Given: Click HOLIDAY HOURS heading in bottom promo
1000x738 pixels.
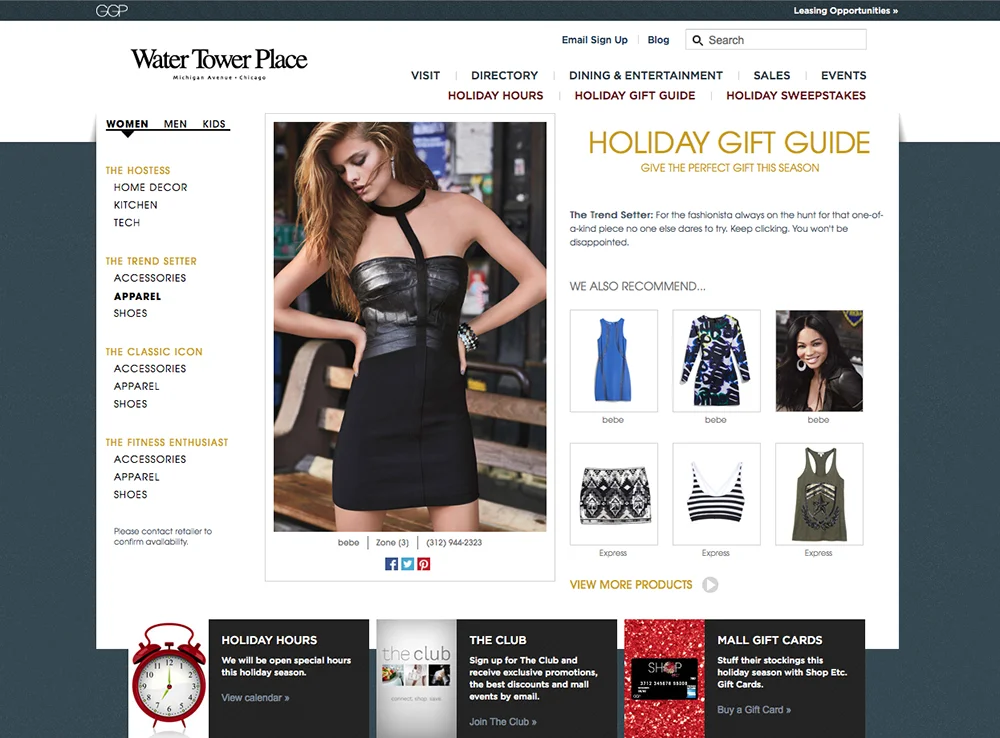Looking at the screenshot, I should pos(269,640).
